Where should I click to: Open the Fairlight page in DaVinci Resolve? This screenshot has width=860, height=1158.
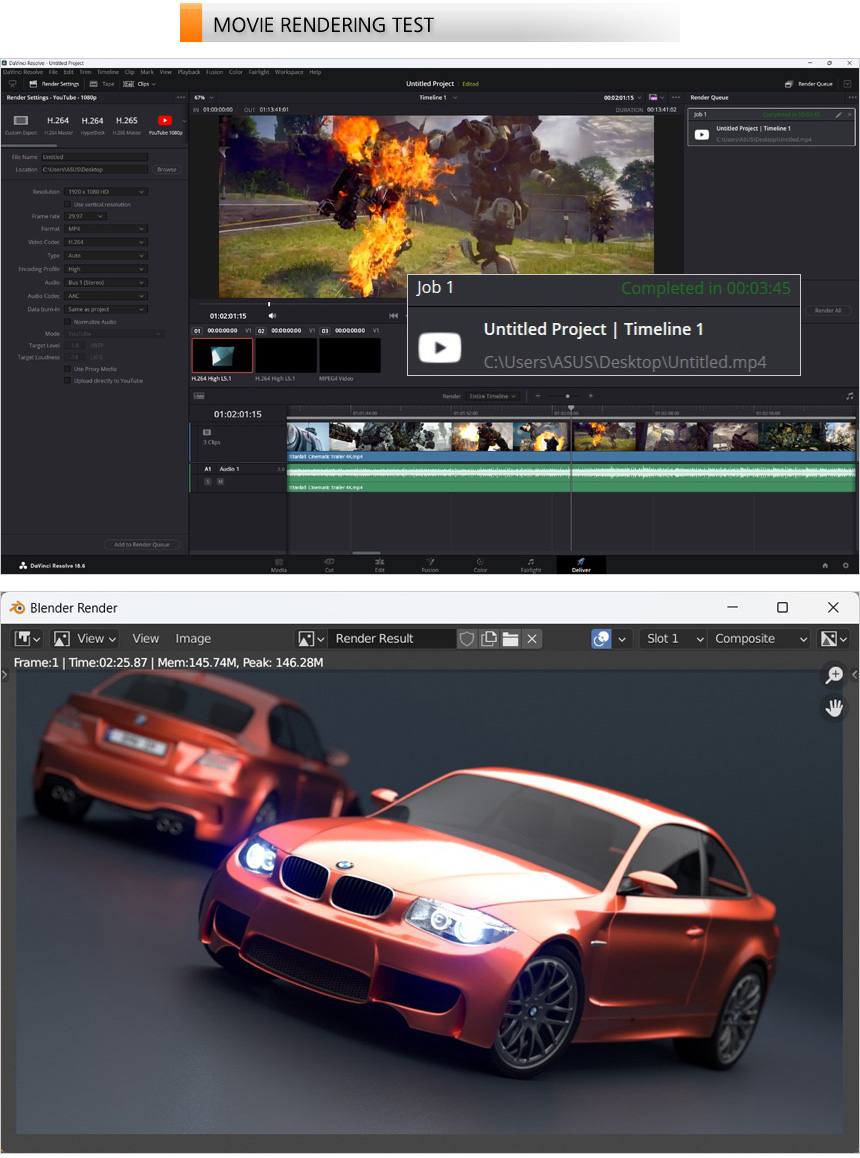coord(530,565)
